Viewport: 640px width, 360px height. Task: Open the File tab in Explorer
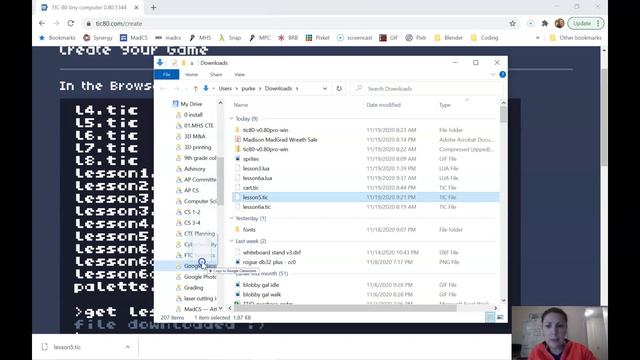[x=167, y=75]
